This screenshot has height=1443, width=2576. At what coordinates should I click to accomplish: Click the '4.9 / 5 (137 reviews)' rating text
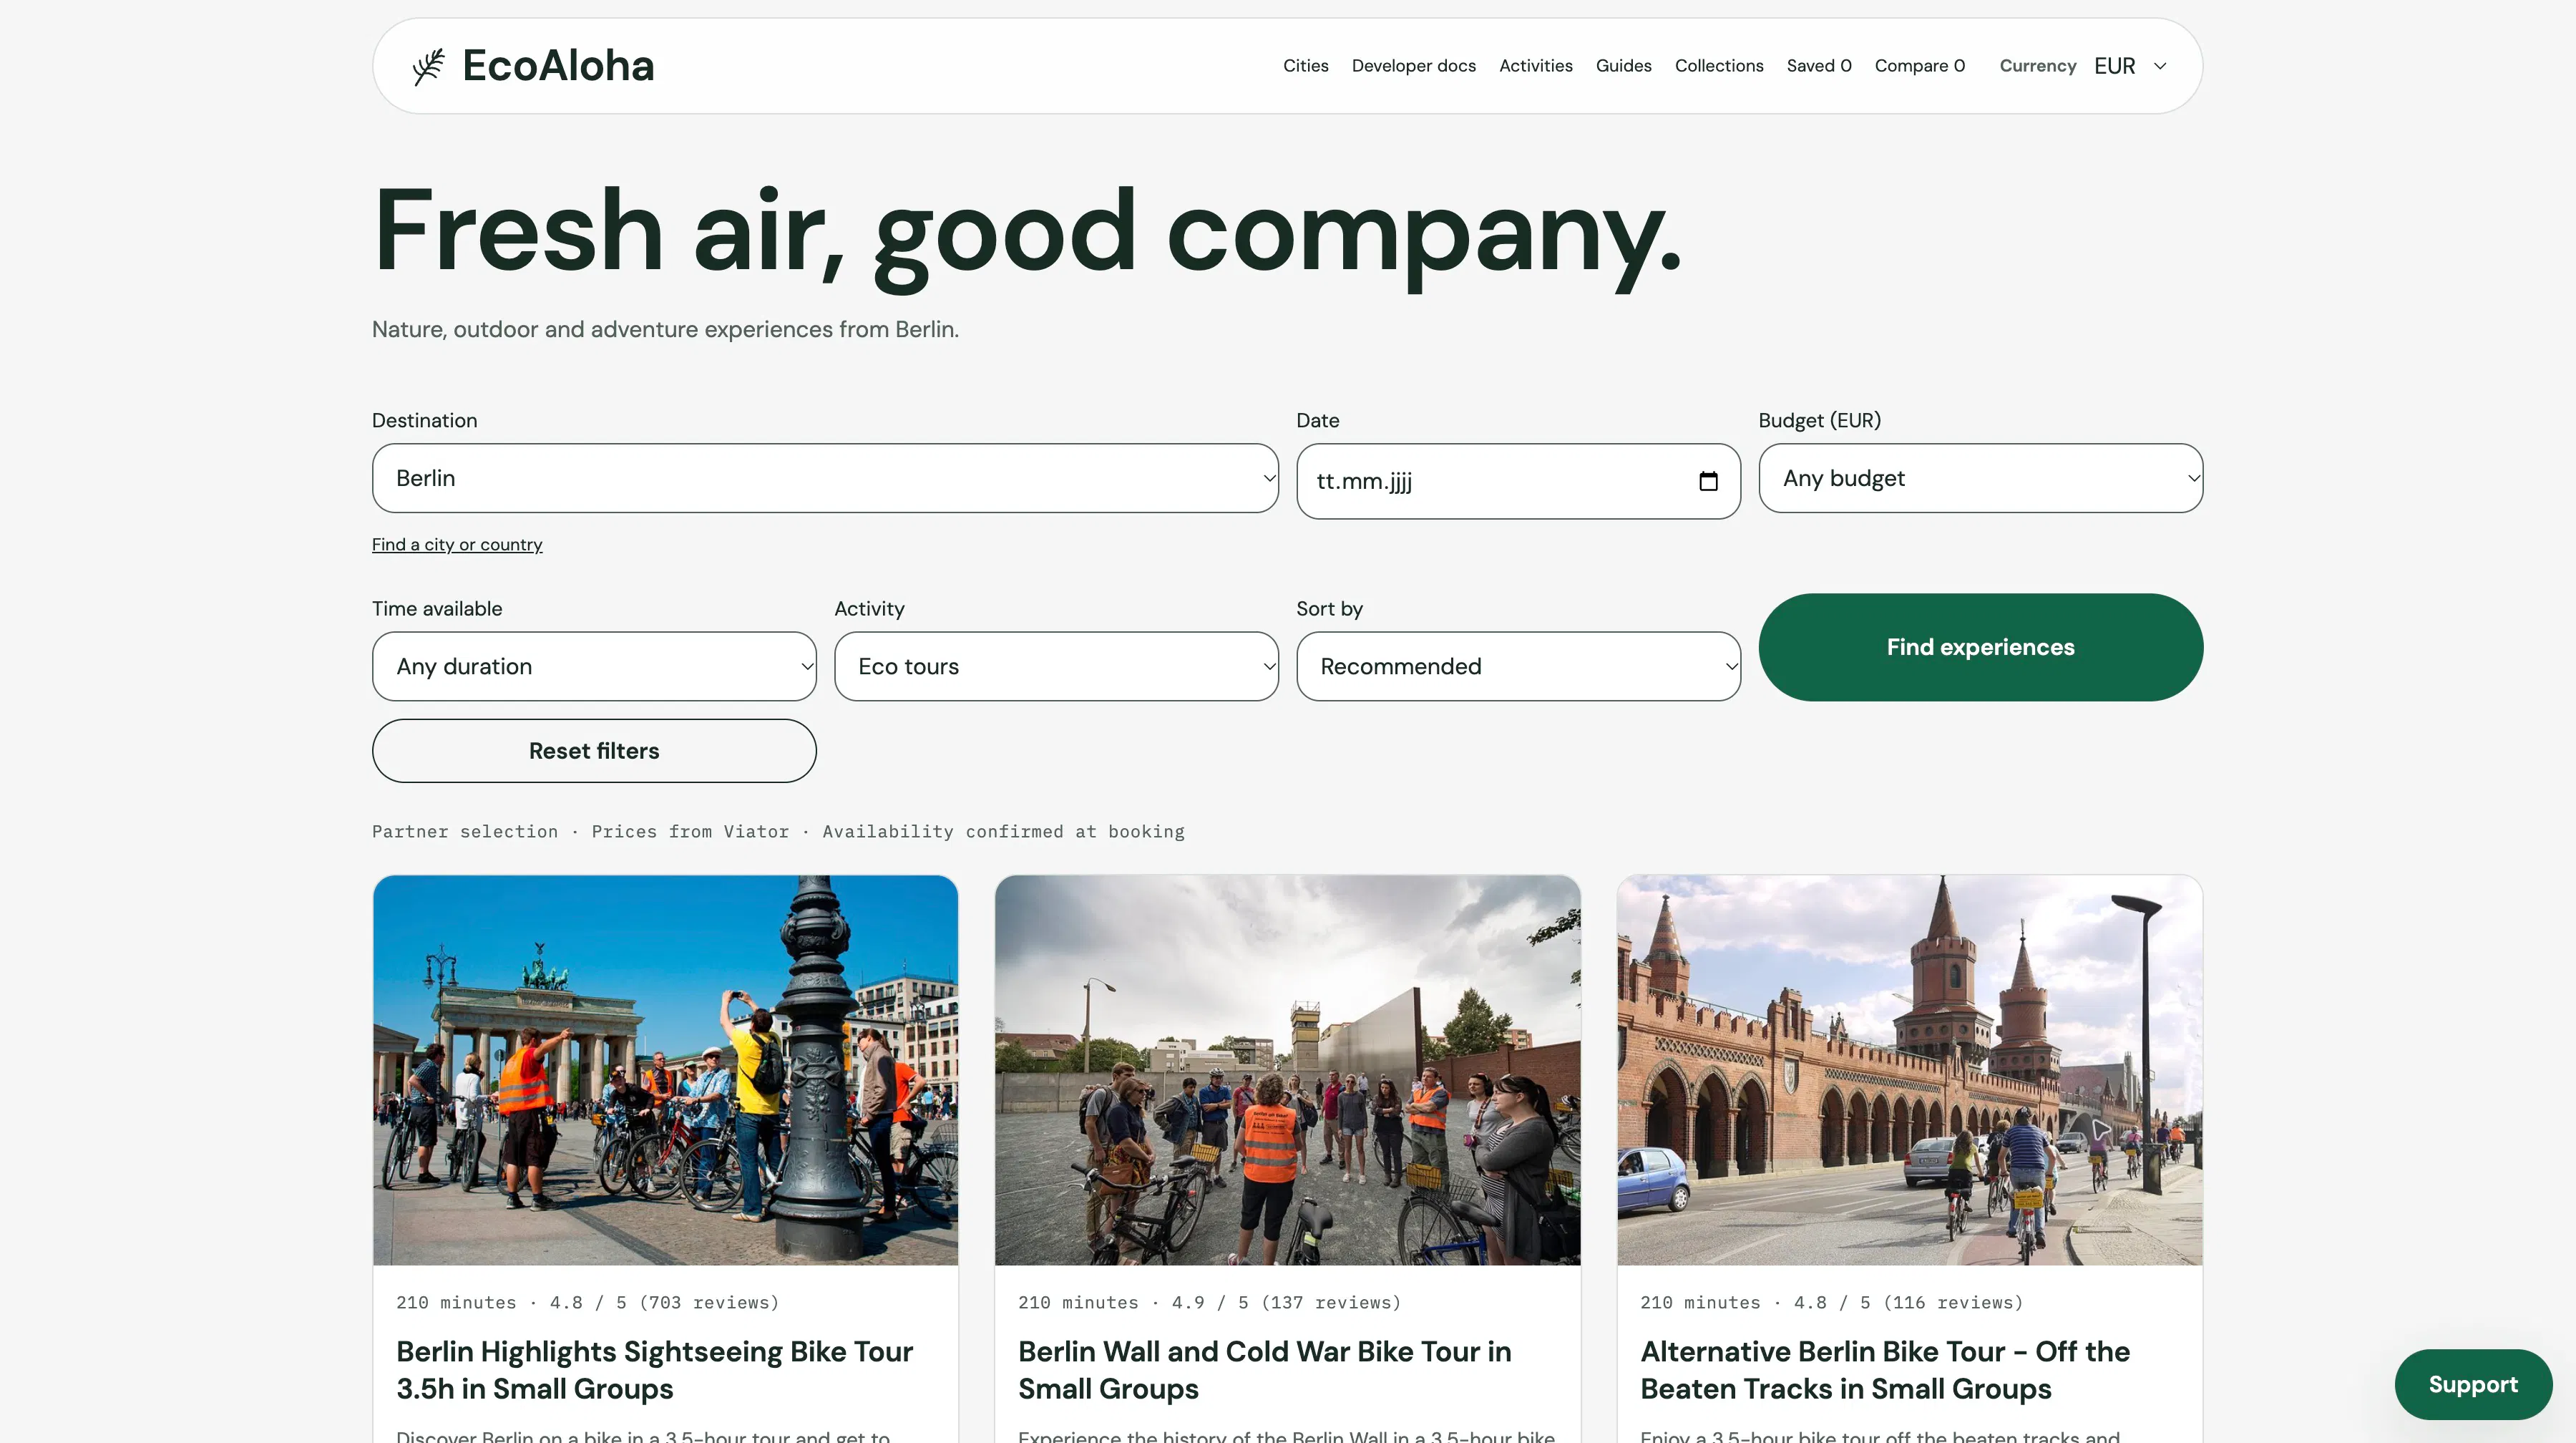(x=1286, y=1302)
